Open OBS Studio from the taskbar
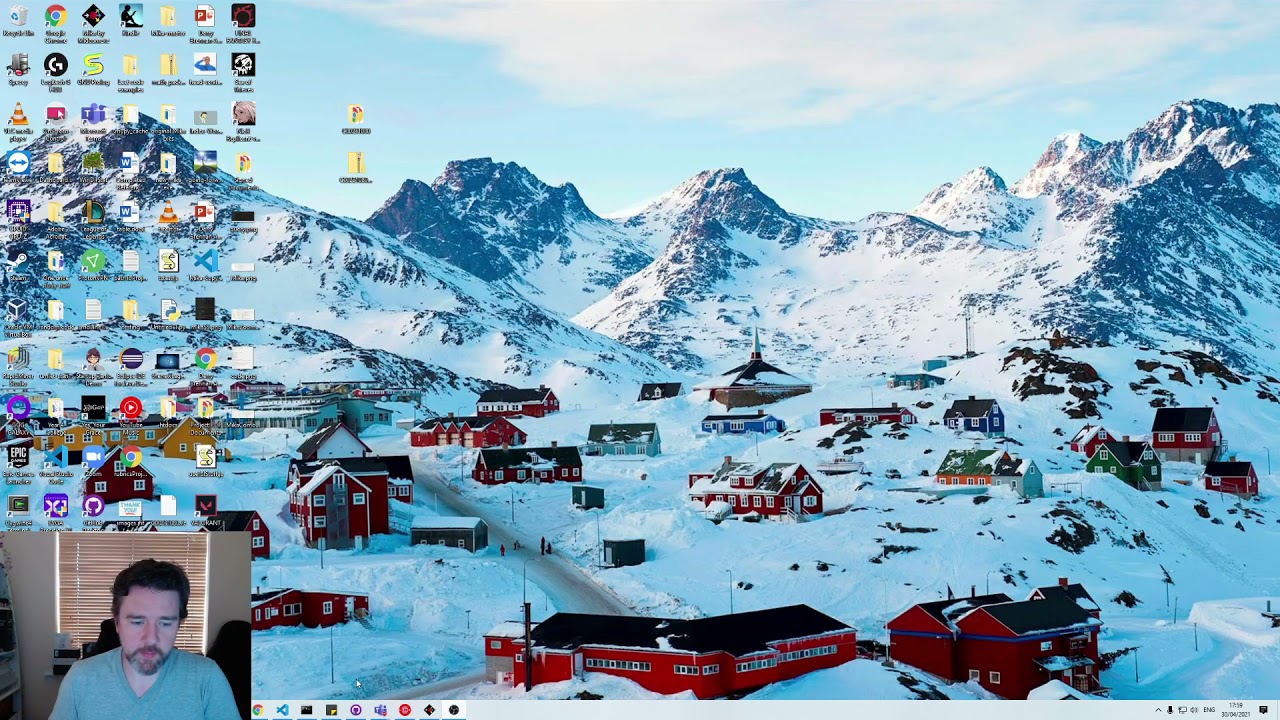 (454, 710)
